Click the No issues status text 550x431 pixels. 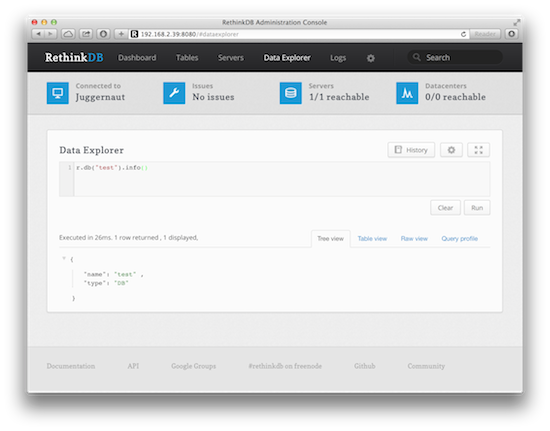[x=213, y=97]
